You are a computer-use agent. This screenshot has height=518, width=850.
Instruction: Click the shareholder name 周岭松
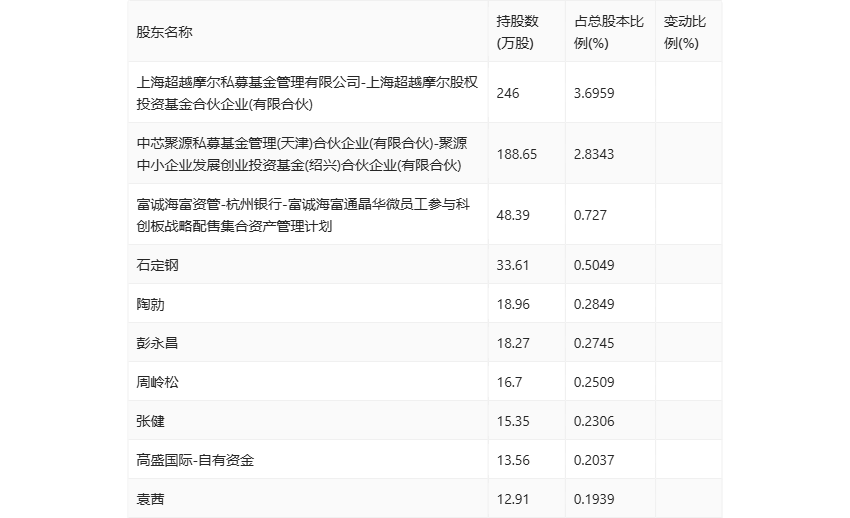(157, 382)
